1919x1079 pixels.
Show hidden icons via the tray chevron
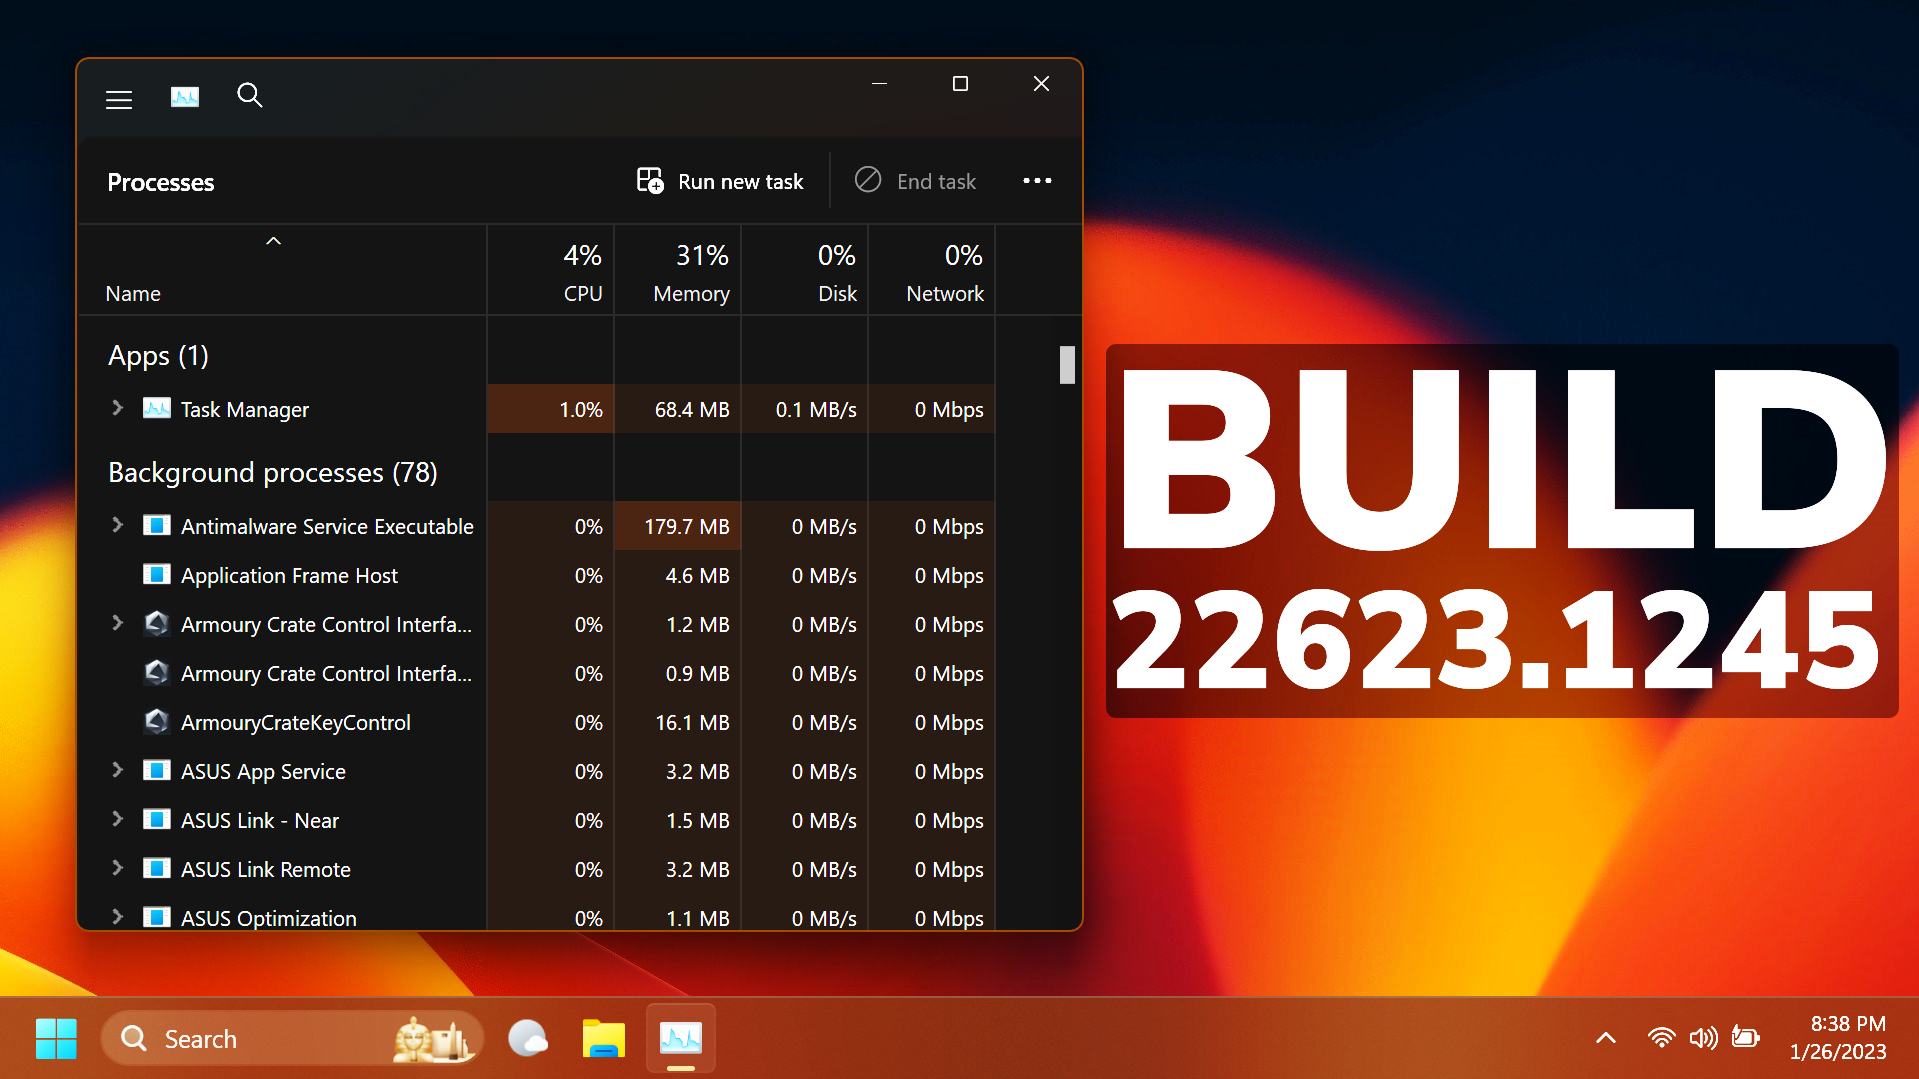pyautogui.click(x=1605, y=1037)
